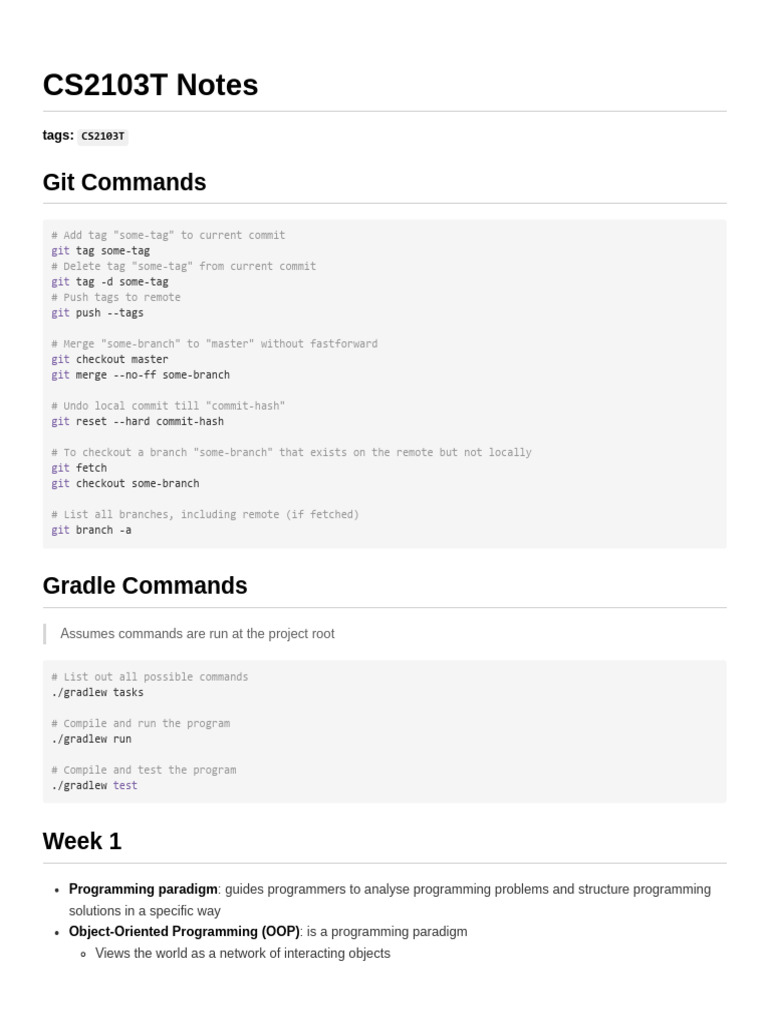Place cursor on "git push --tags" line
The height and width of the screenshot is (1024, 768).
[x=97, y=313]
